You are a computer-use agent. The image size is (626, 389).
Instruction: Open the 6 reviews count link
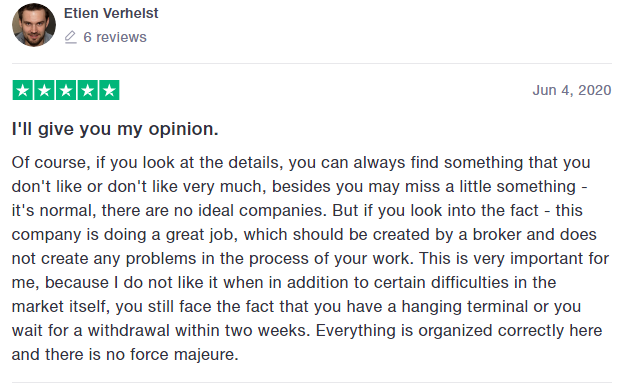coord(115,37)
